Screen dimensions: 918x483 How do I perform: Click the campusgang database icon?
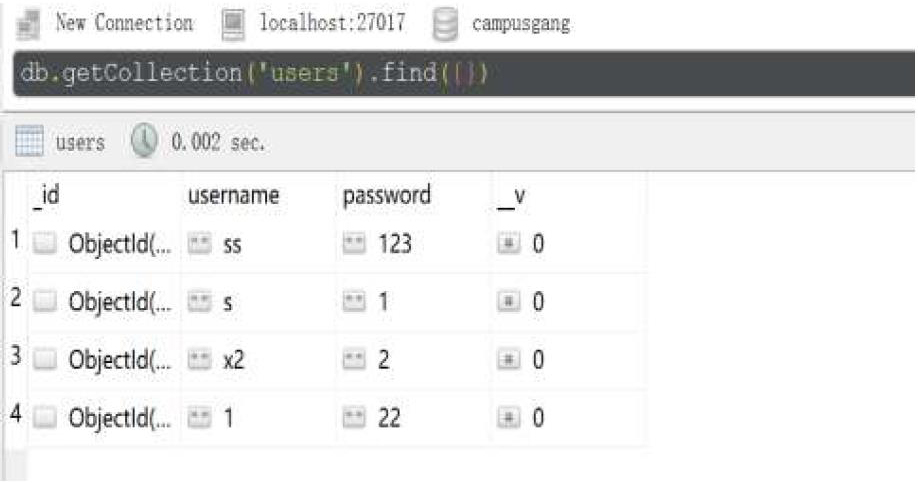[x=444, y=25]
